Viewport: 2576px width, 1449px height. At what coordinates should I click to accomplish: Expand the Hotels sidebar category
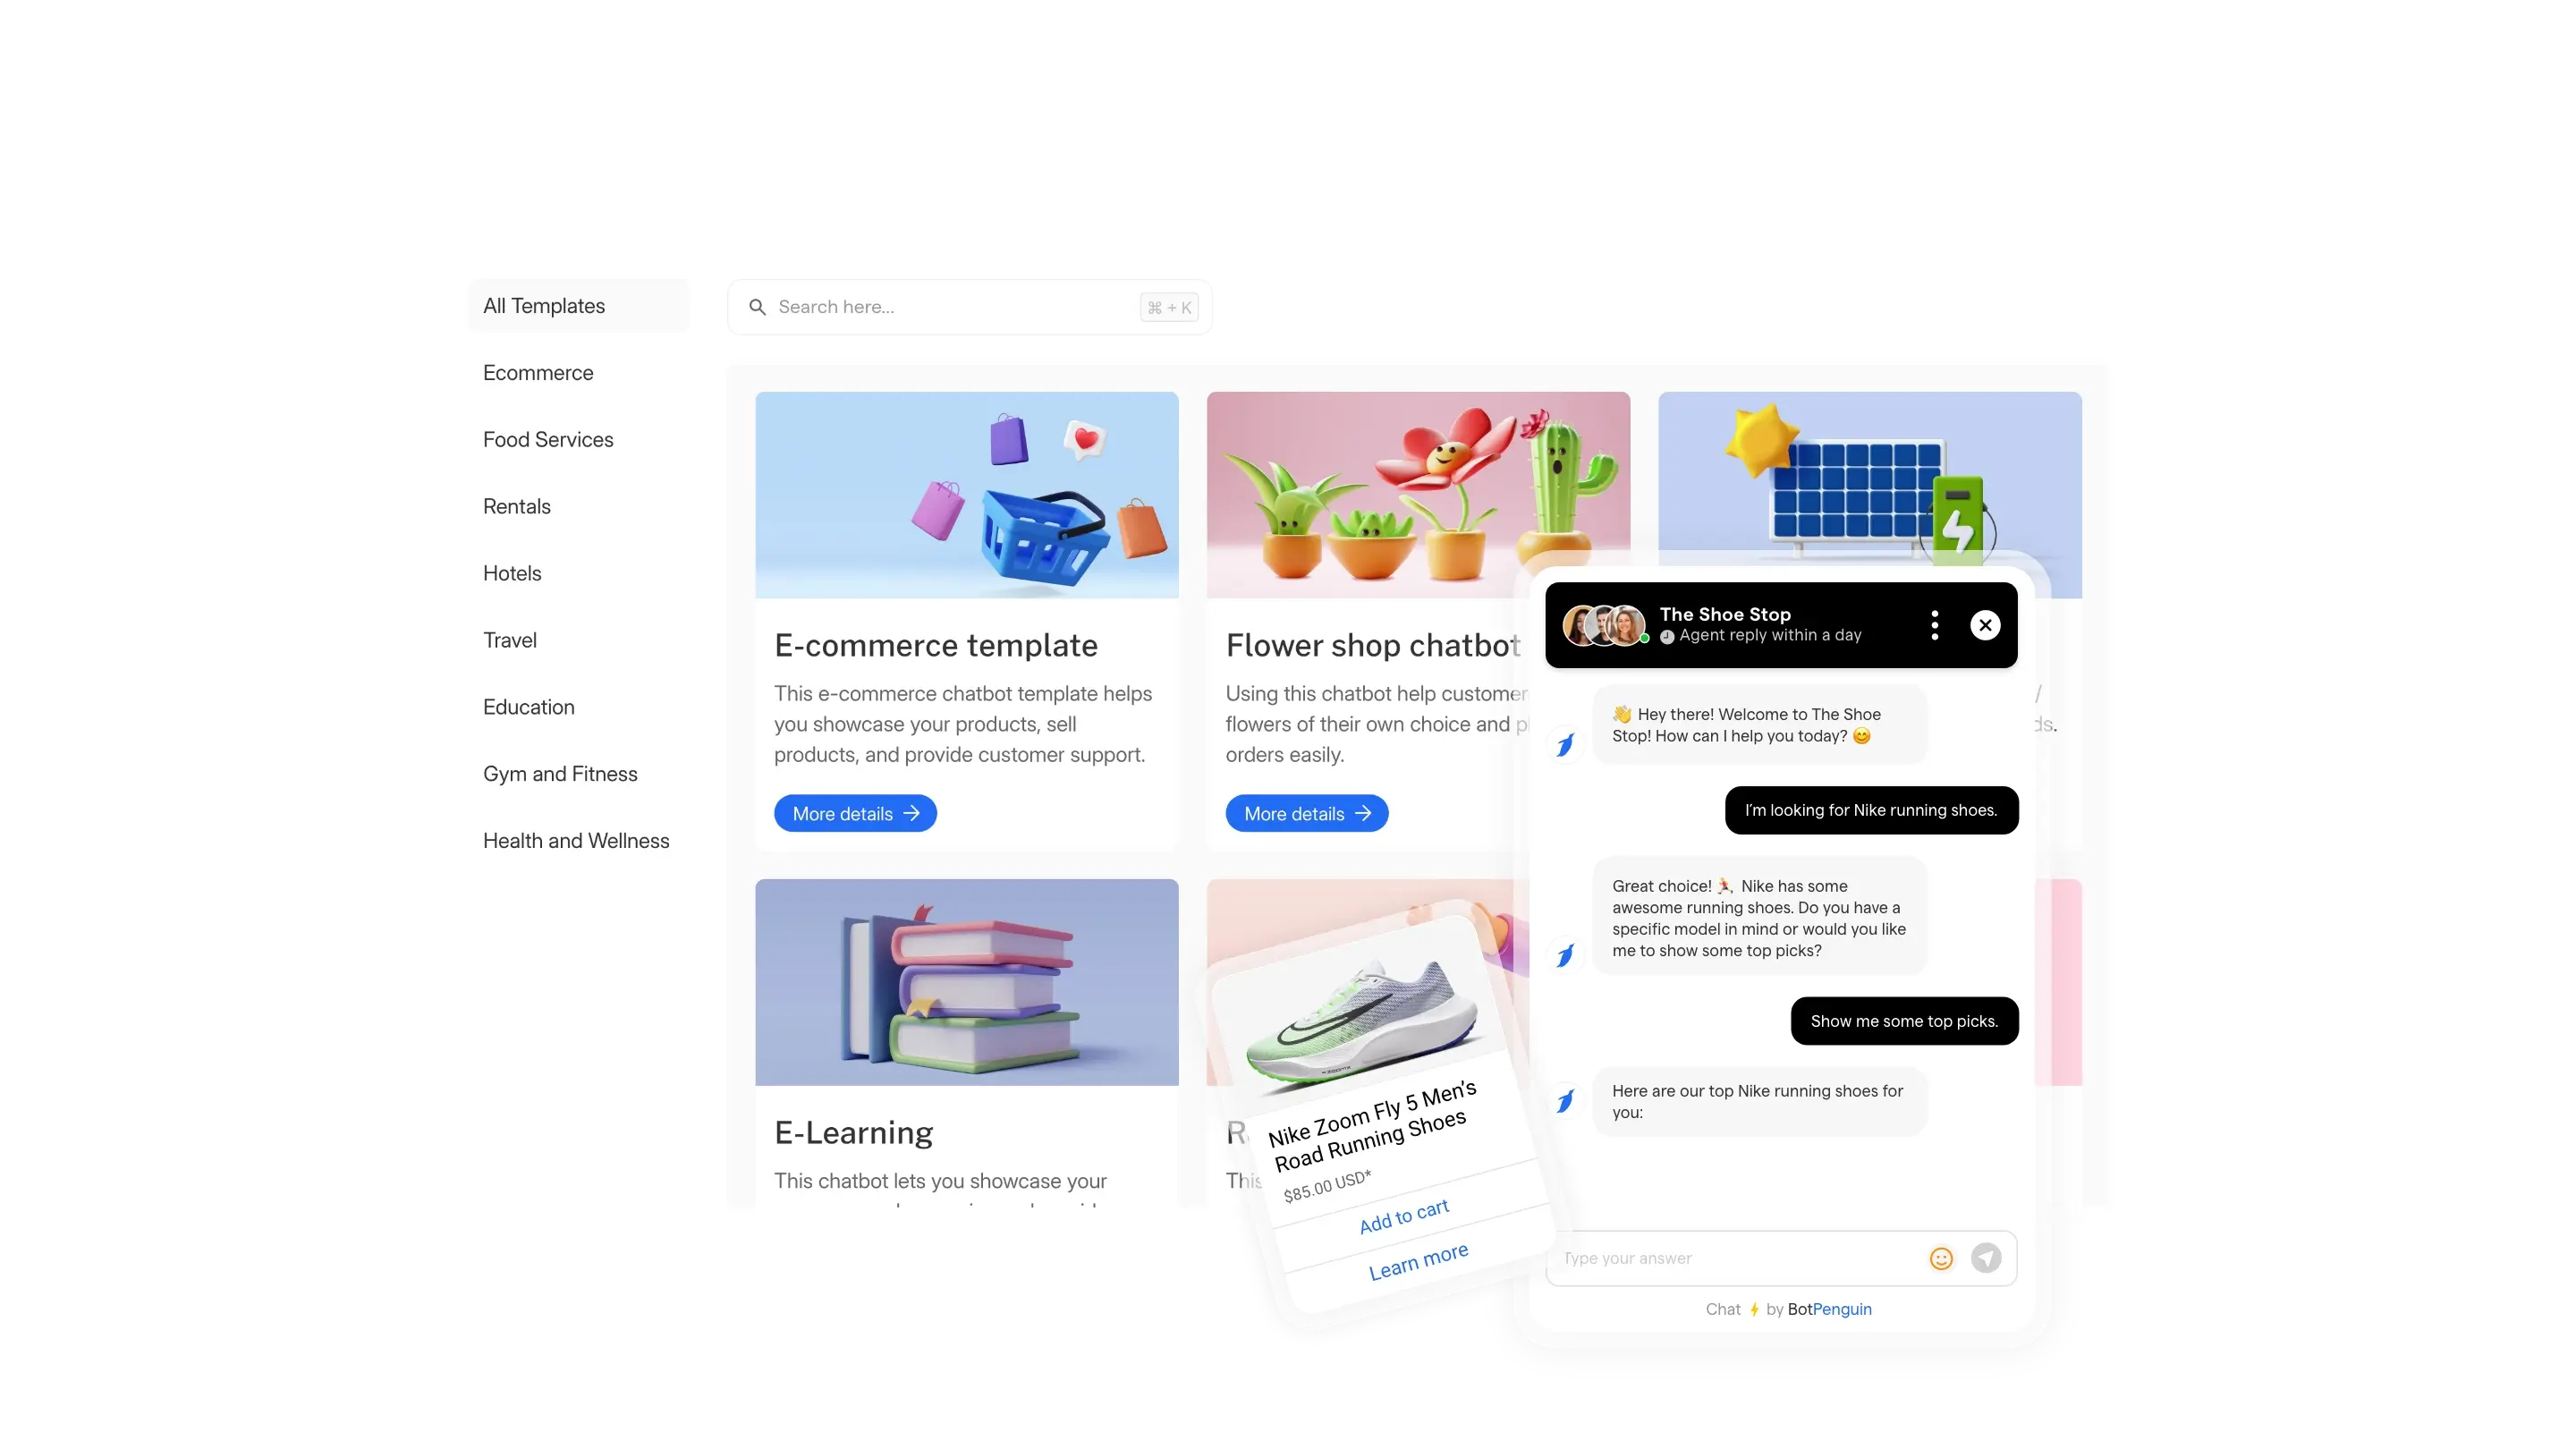(x=512, y=572)
